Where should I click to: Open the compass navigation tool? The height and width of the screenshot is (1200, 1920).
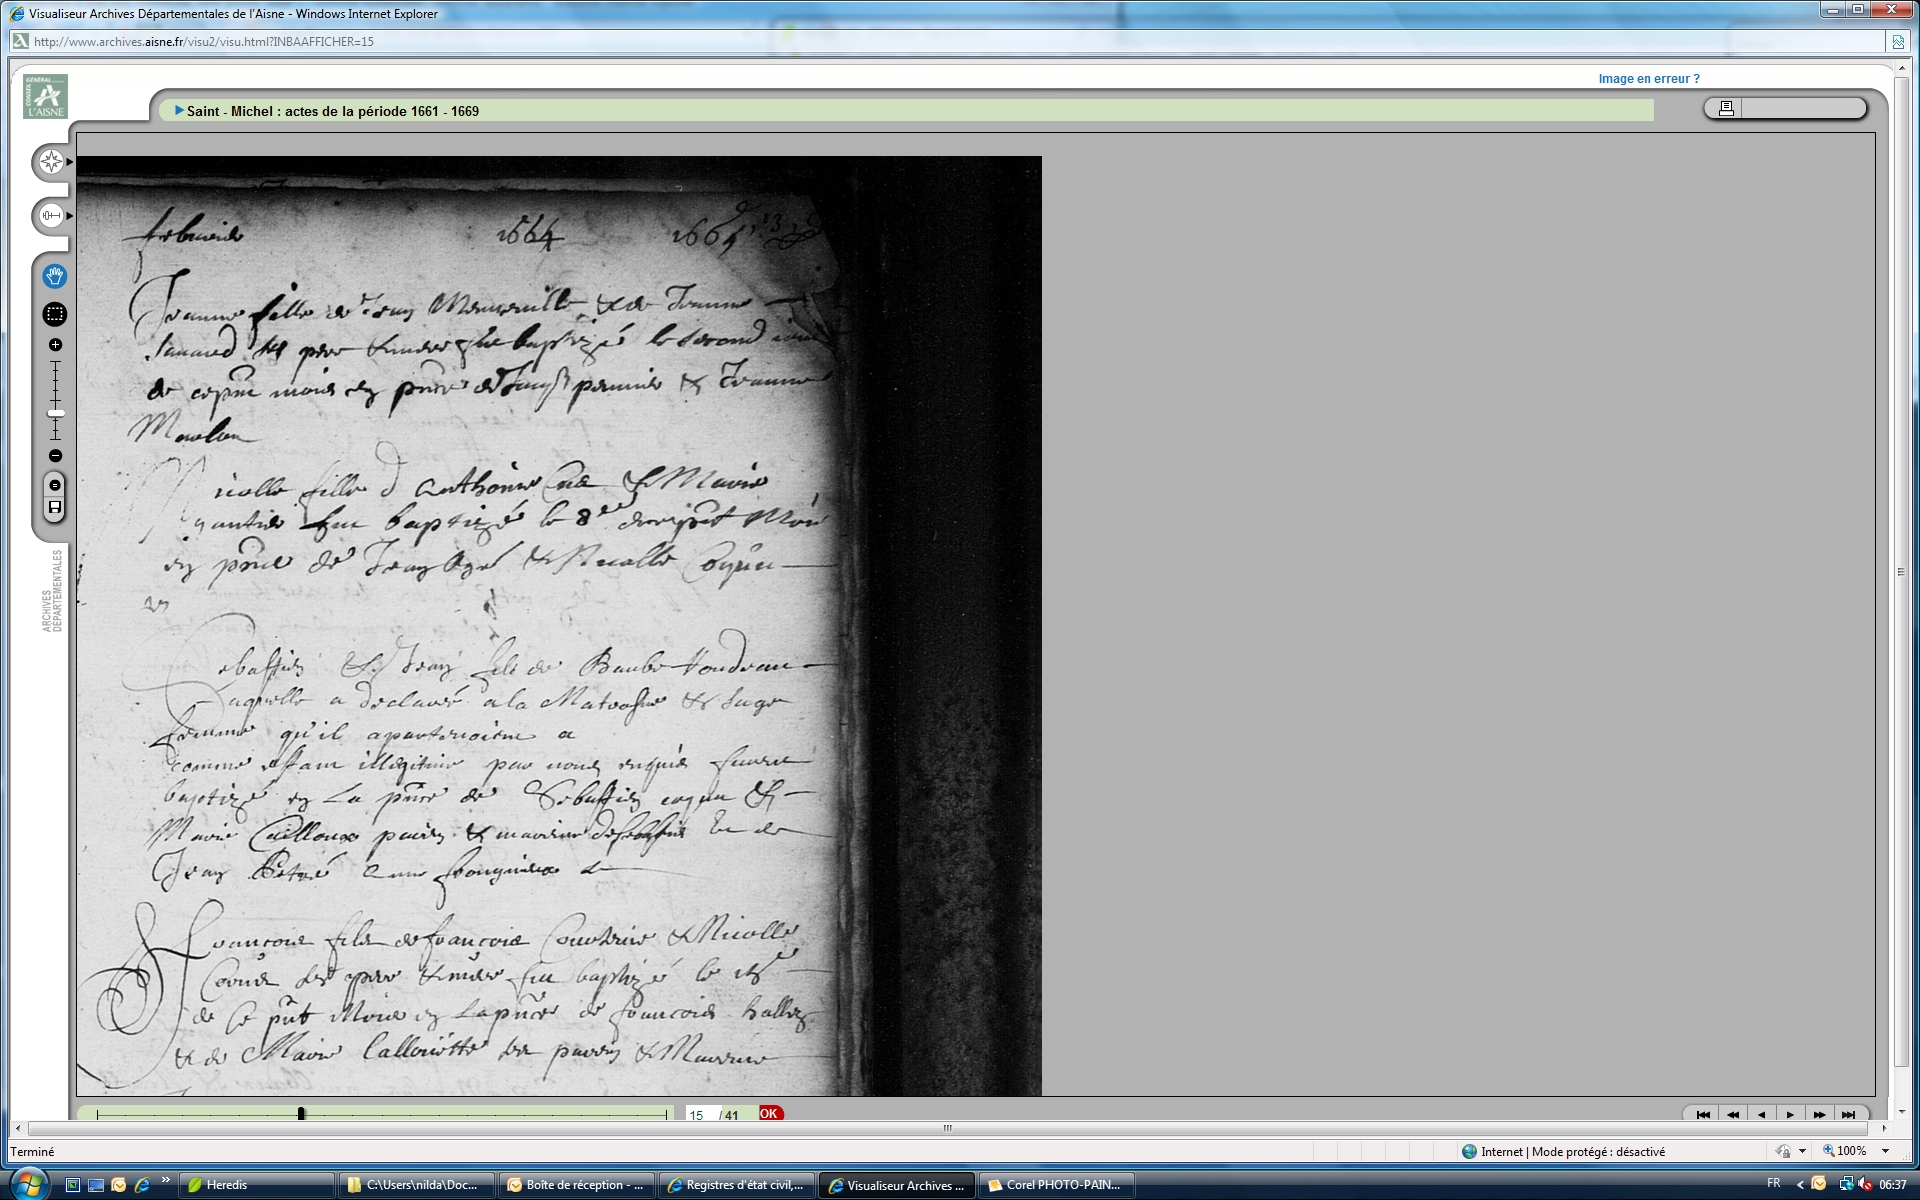pos(50,162)
